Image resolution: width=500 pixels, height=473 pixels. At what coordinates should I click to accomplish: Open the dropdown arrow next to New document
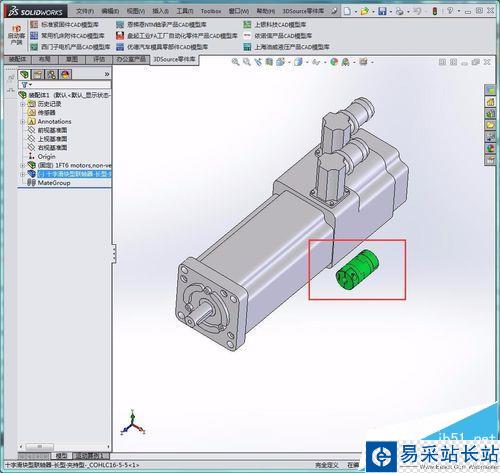pyautogui.click(x=355, y=12)
